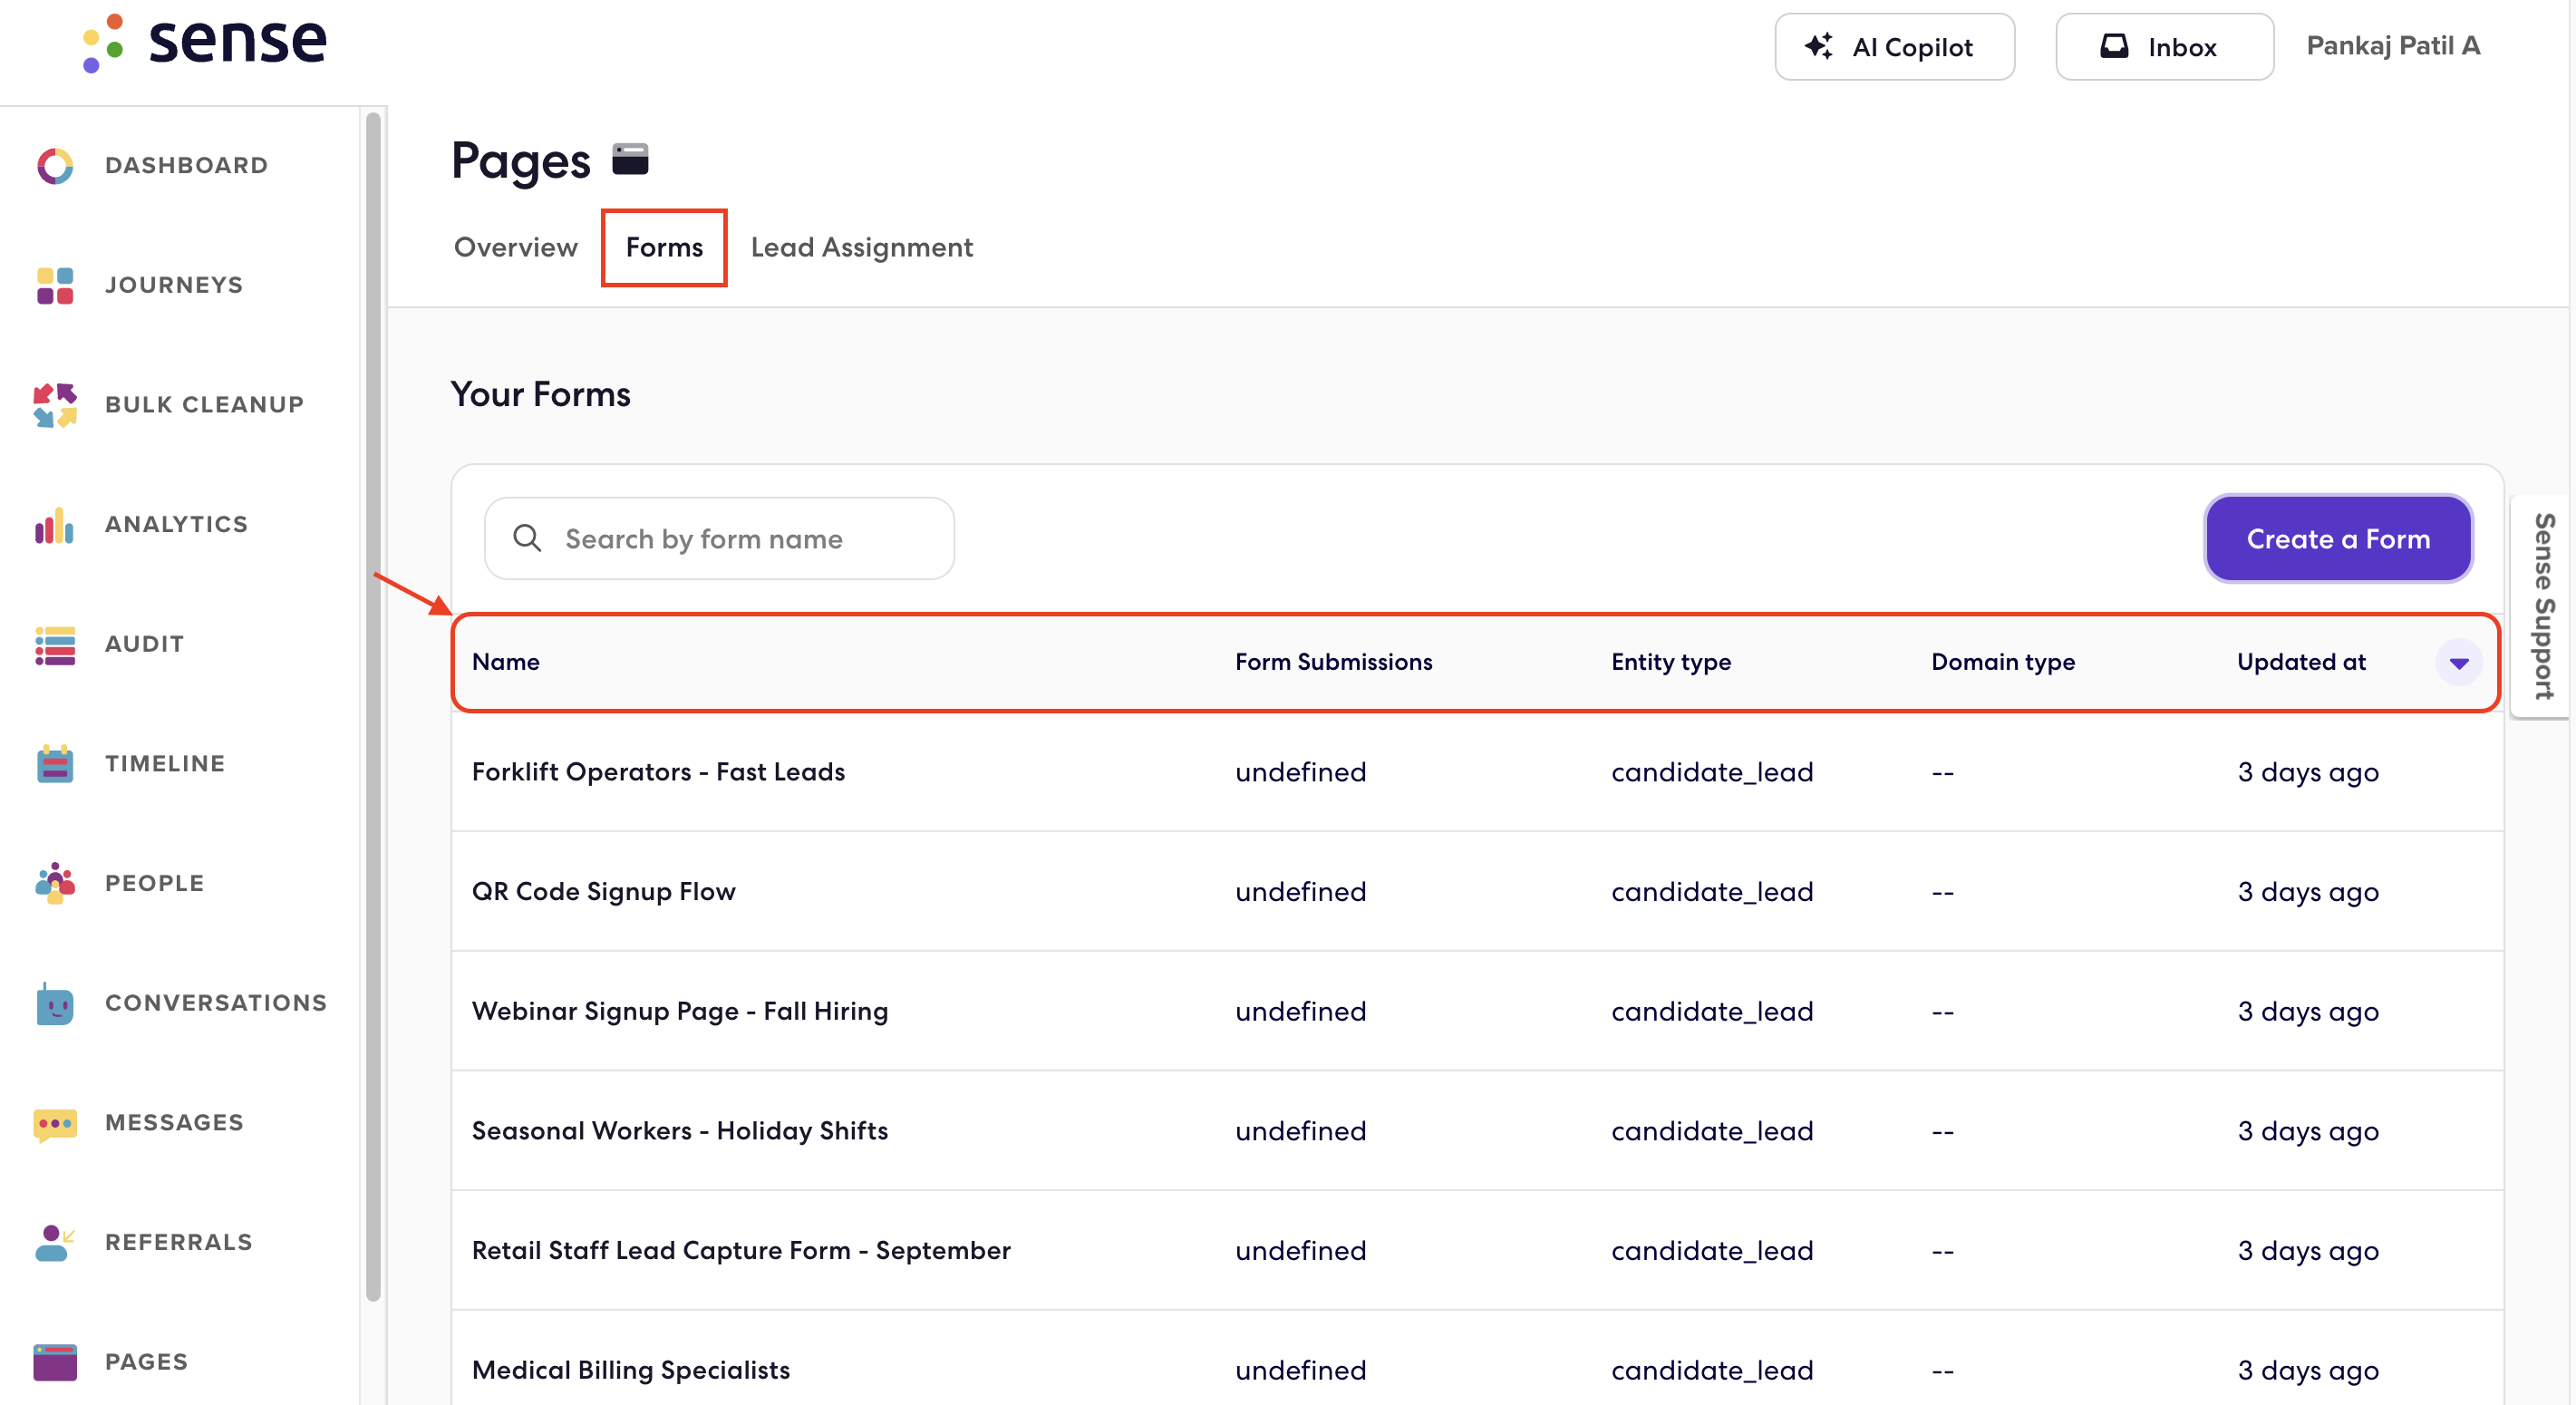The height and width of the screenshot is (1405, 2576).
Task: Open the People group icon
Action: point(55,884)
